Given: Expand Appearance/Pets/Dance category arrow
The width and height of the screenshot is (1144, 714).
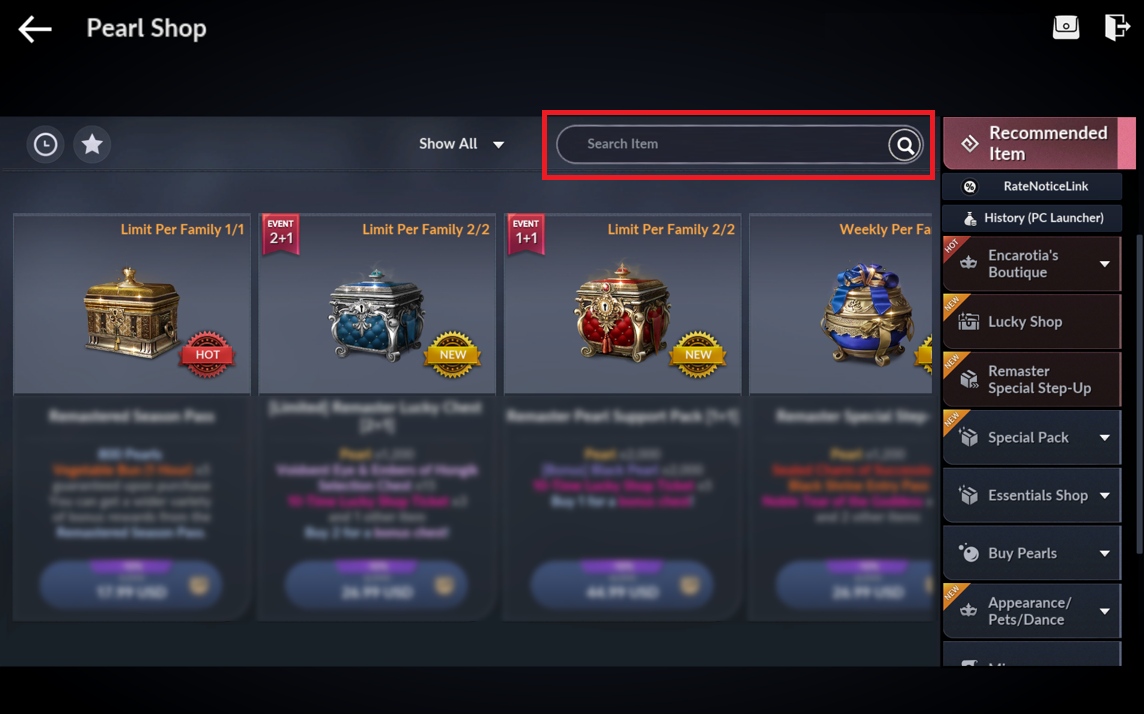Looking at the screenshot, I should 1105,611.
